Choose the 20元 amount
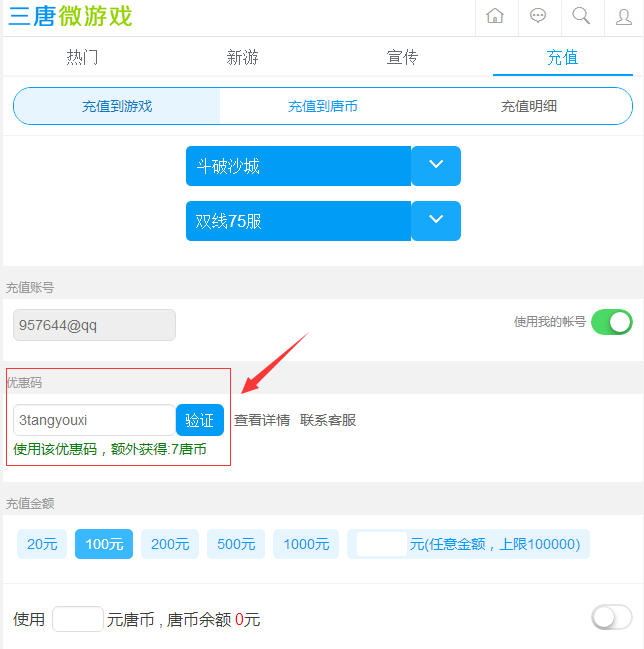Viewport: 644px width, 649px height. click(42, 544)
